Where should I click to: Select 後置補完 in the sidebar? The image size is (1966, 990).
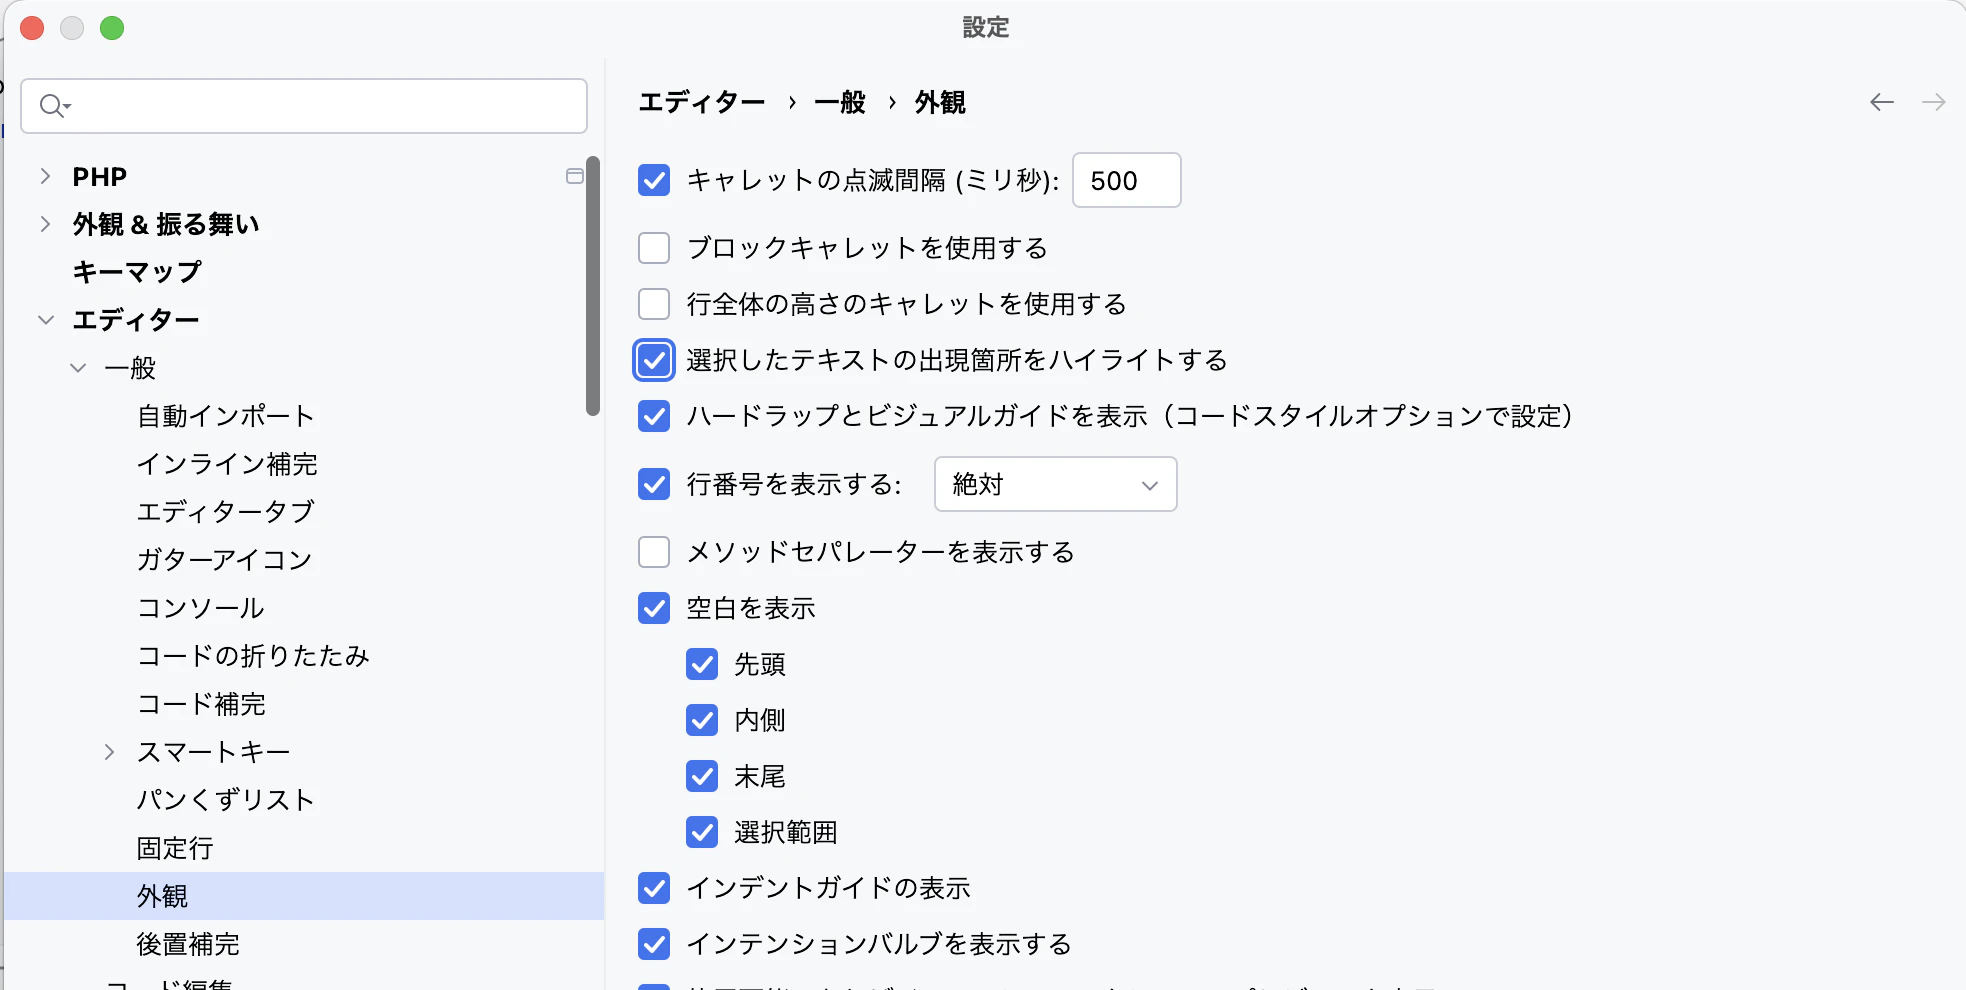(x=187, y=944)
